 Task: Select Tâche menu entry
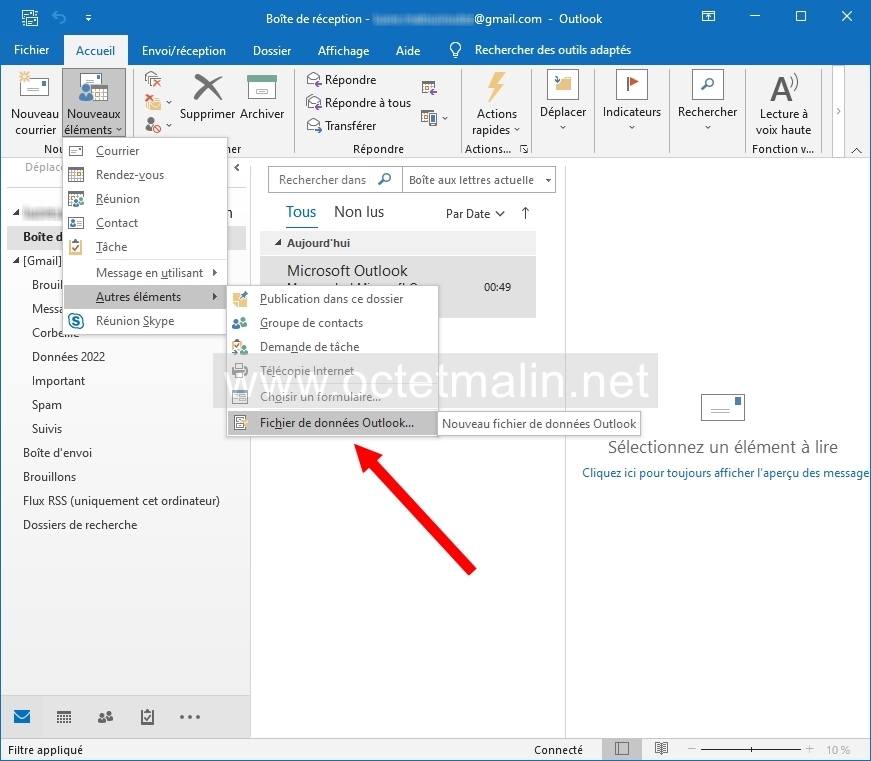(x=145, y=247)
